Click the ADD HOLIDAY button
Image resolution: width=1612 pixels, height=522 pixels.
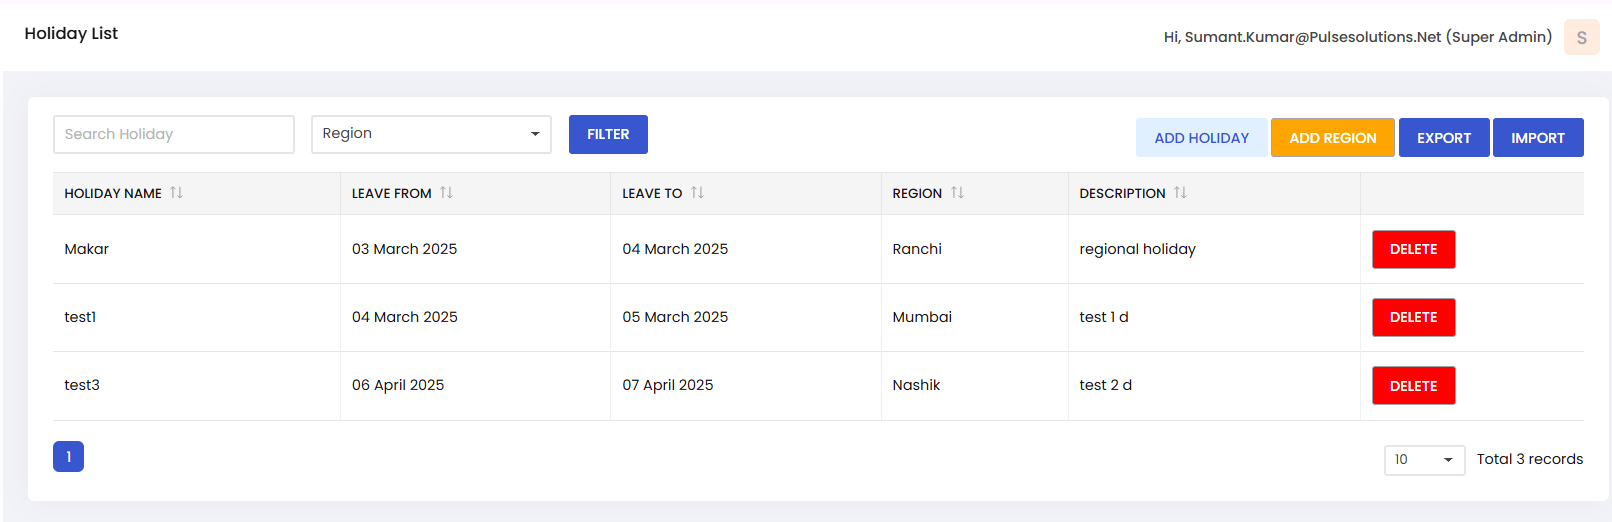tap(1201, 138)
